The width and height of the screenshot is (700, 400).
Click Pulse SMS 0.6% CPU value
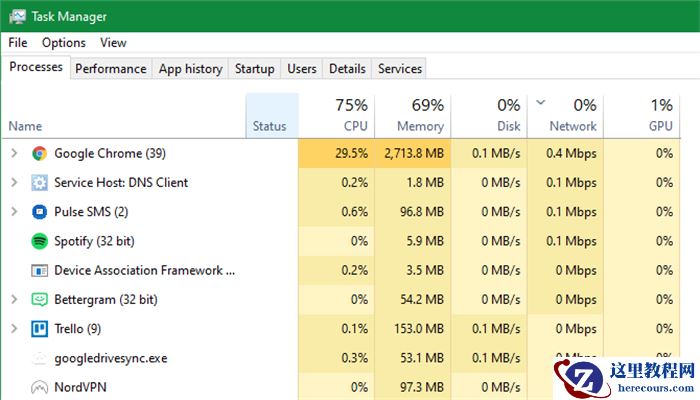(x=355, y=212)
